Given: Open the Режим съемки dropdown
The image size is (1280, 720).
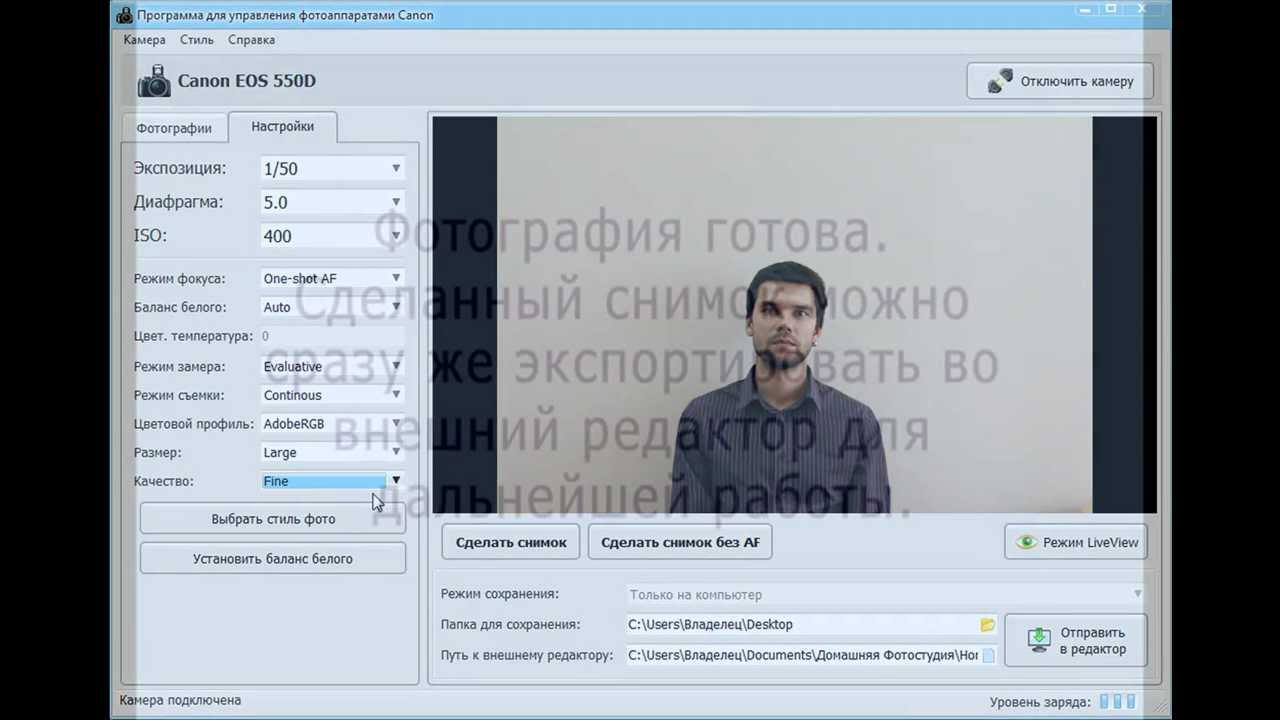Looking at the screenshot, I should [332, 395].
